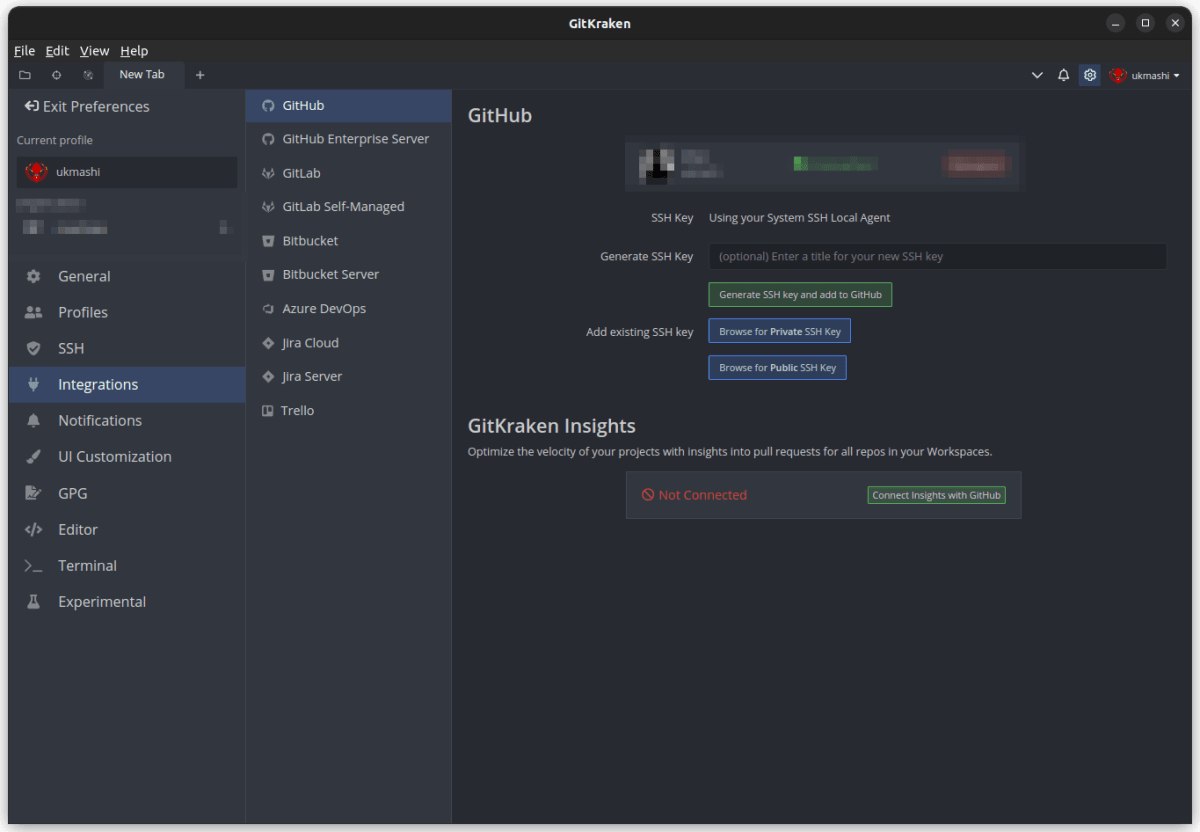
Task: Click the Trello board icon
Action: pos(268,410)
